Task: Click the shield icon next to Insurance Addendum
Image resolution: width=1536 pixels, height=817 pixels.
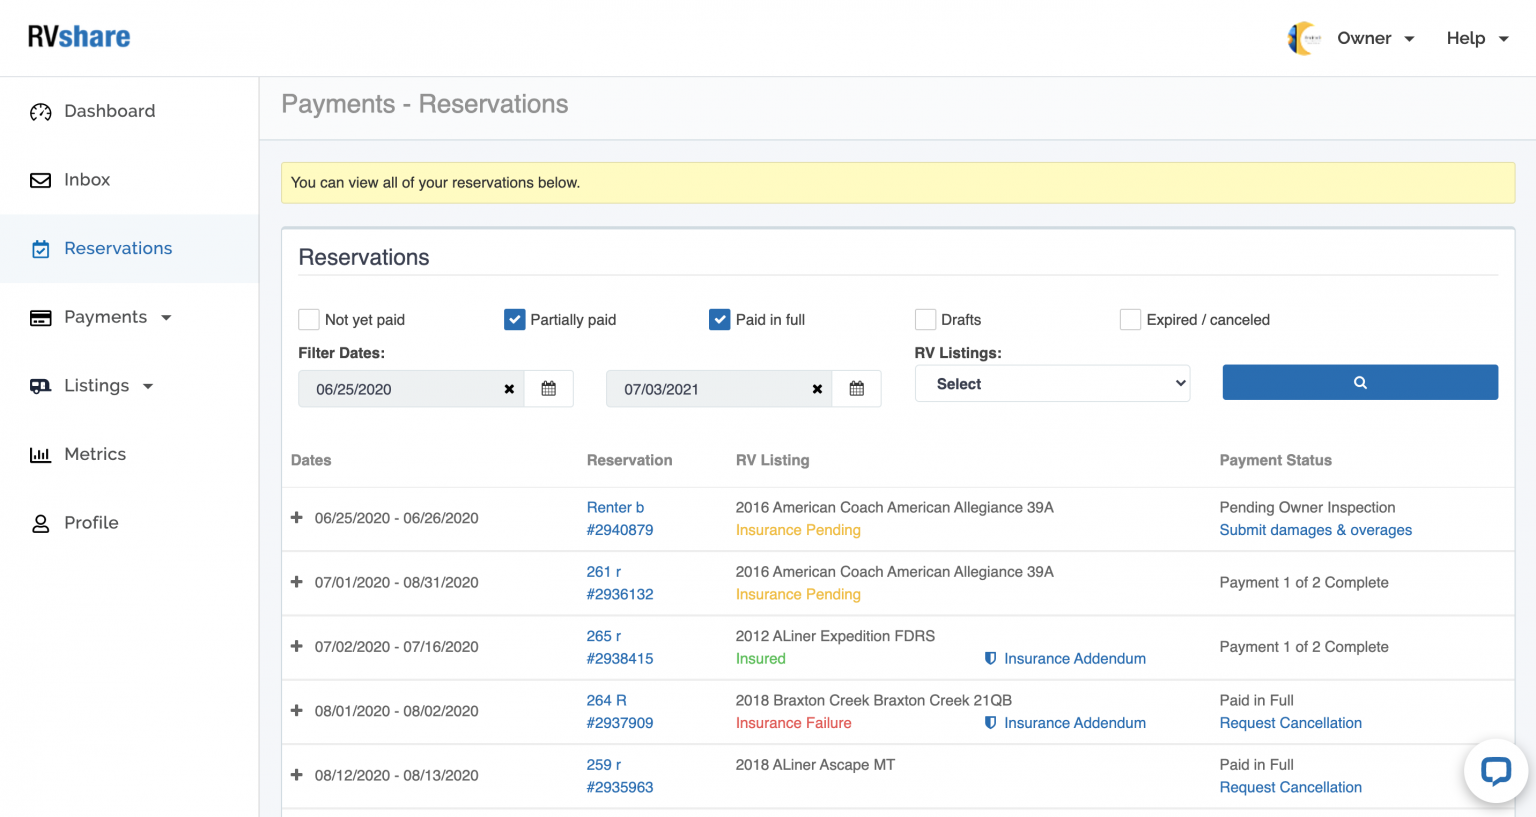Action: 990,658
